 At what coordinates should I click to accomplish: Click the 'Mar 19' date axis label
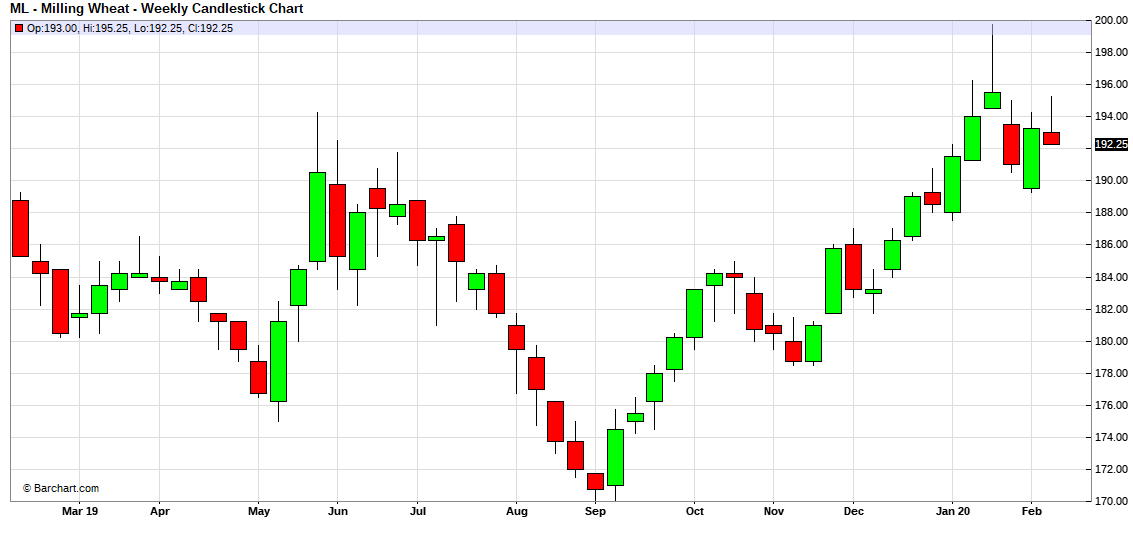click(79, 511)
